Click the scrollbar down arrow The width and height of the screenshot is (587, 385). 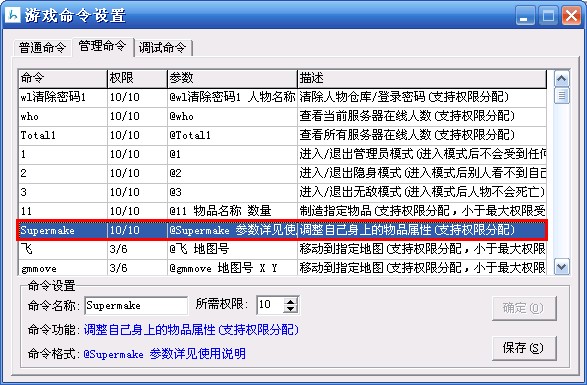coord(562,267)
